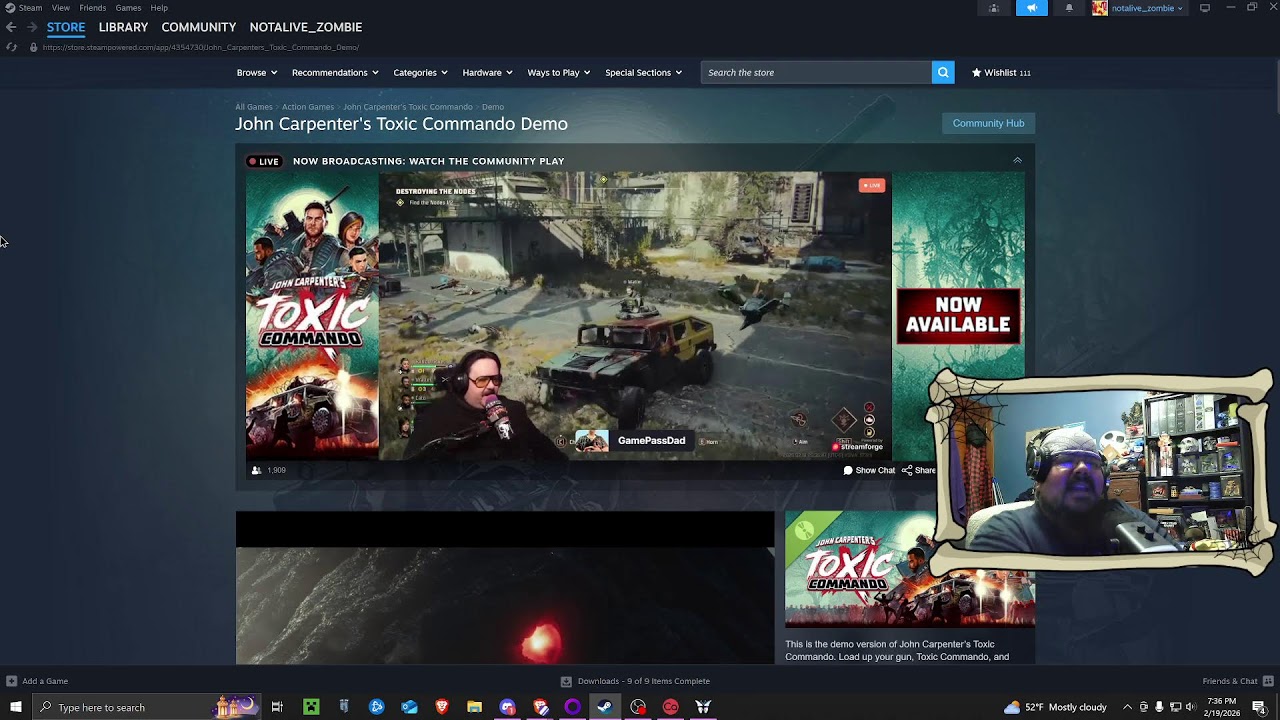Click the Downloads icon in the bottom bar

566,681
